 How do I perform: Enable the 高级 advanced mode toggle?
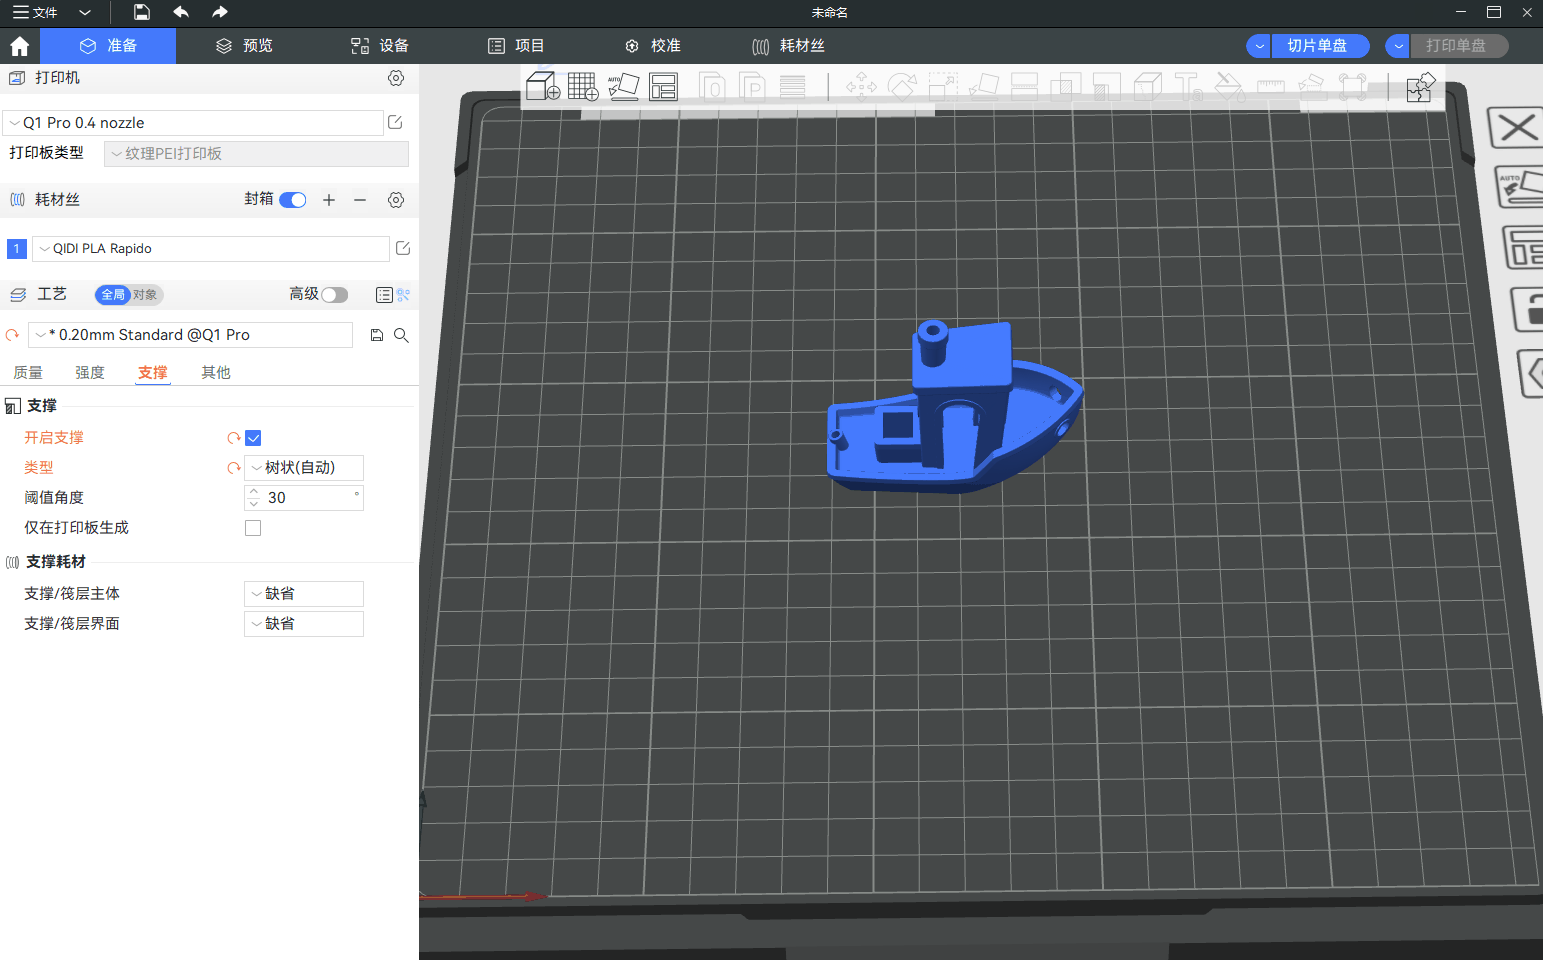pyautogui.click(x=334, y=295)
